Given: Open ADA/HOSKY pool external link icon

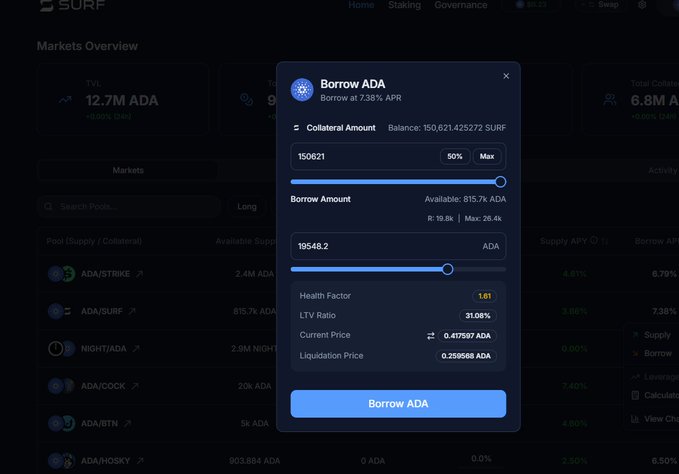Looking at the screenshot, I should point(139,461).
